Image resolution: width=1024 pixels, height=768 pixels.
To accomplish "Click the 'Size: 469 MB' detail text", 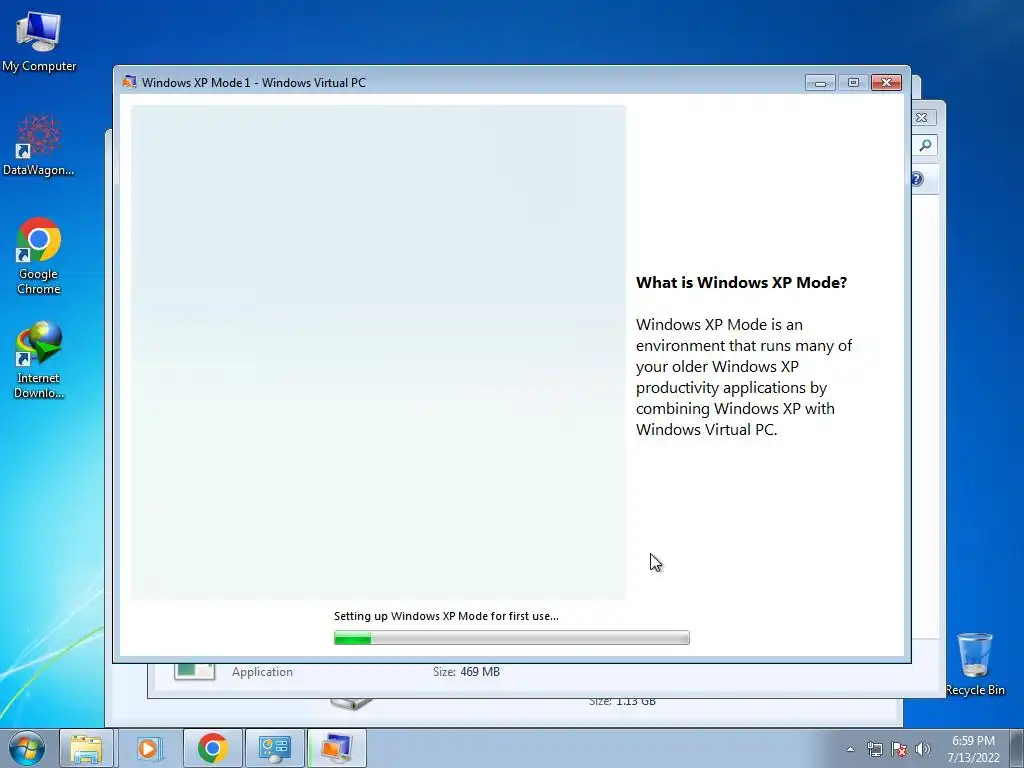I will pos(466,672).
